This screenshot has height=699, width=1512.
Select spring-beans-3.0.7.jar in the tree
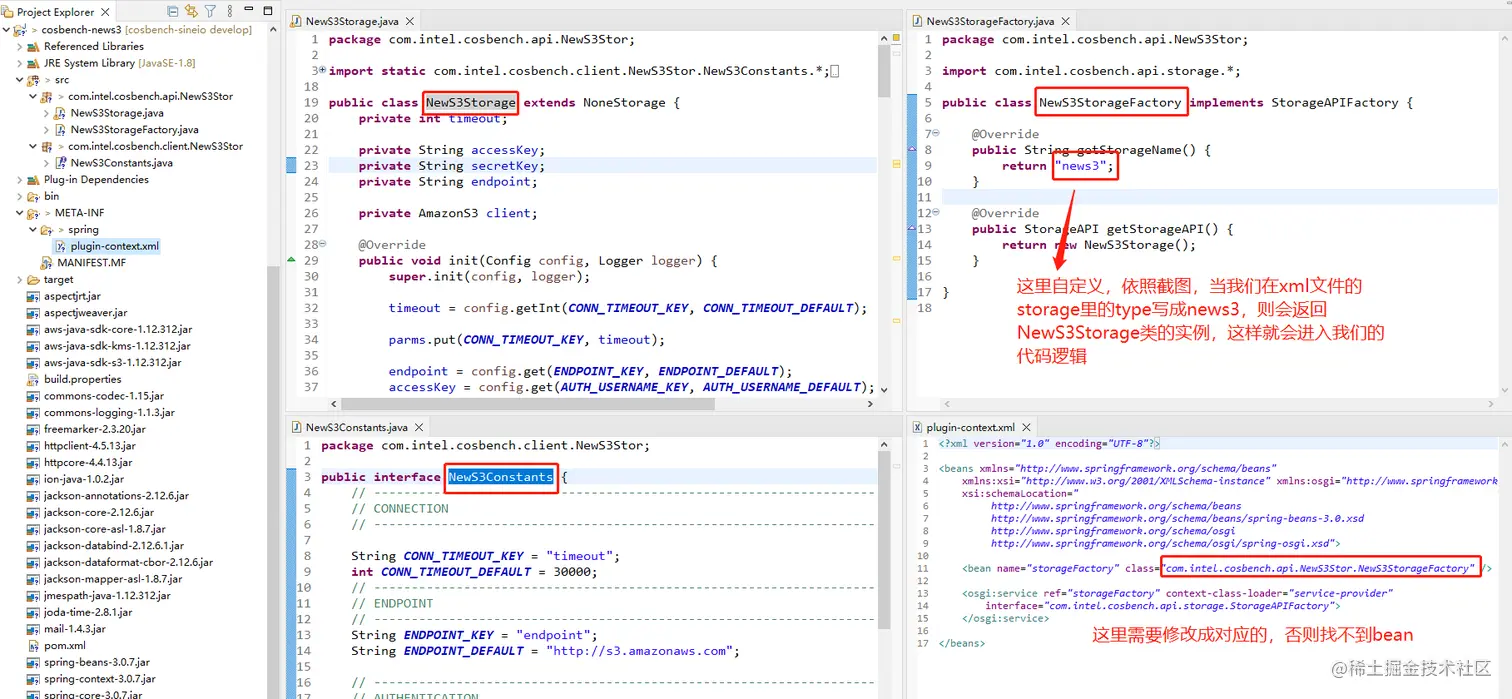click(x=96, y=663)
